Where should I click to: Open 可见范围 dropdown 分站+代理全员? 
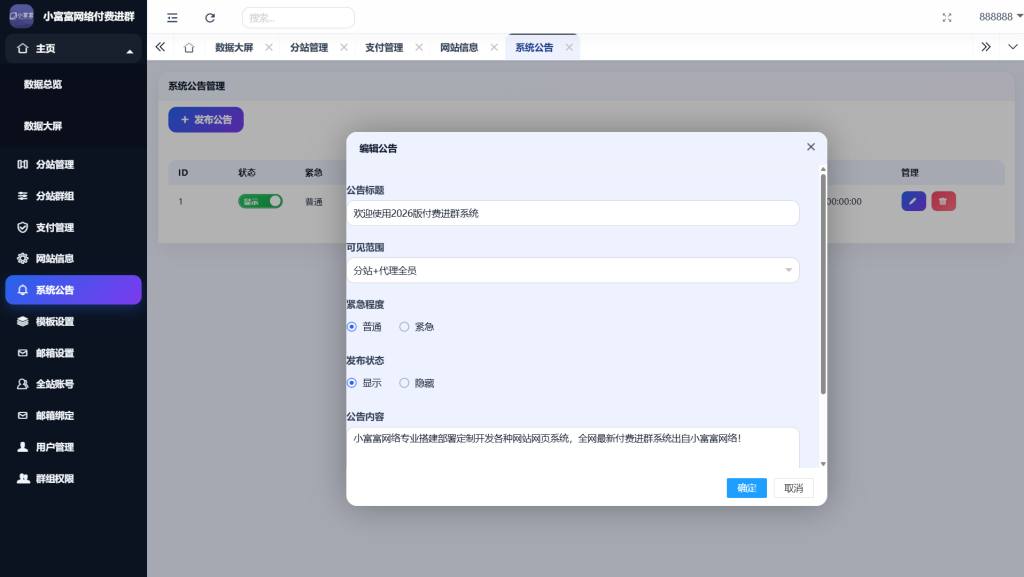point(573,270)
